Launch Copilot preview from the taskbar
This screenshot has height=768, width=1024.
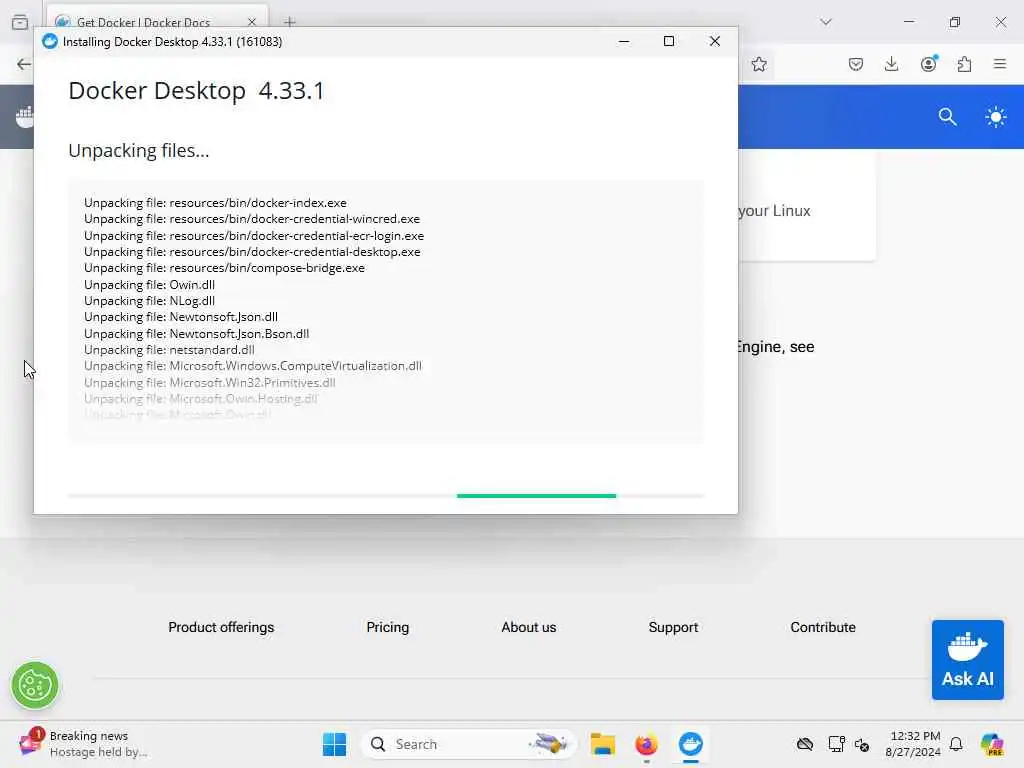coord(992,744)
